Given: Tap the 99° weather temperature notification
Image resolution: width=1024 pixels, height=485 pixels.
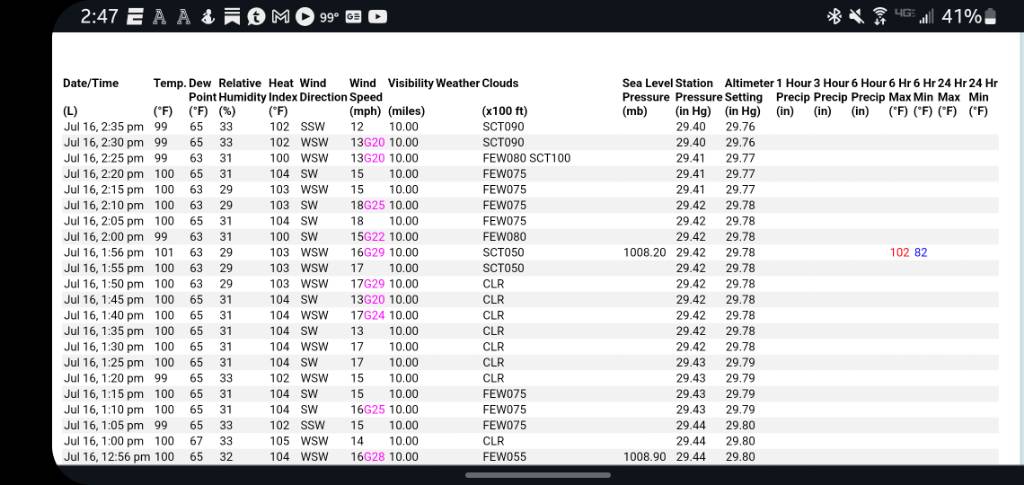Looking at the screenshot, I should coord(329,17).
